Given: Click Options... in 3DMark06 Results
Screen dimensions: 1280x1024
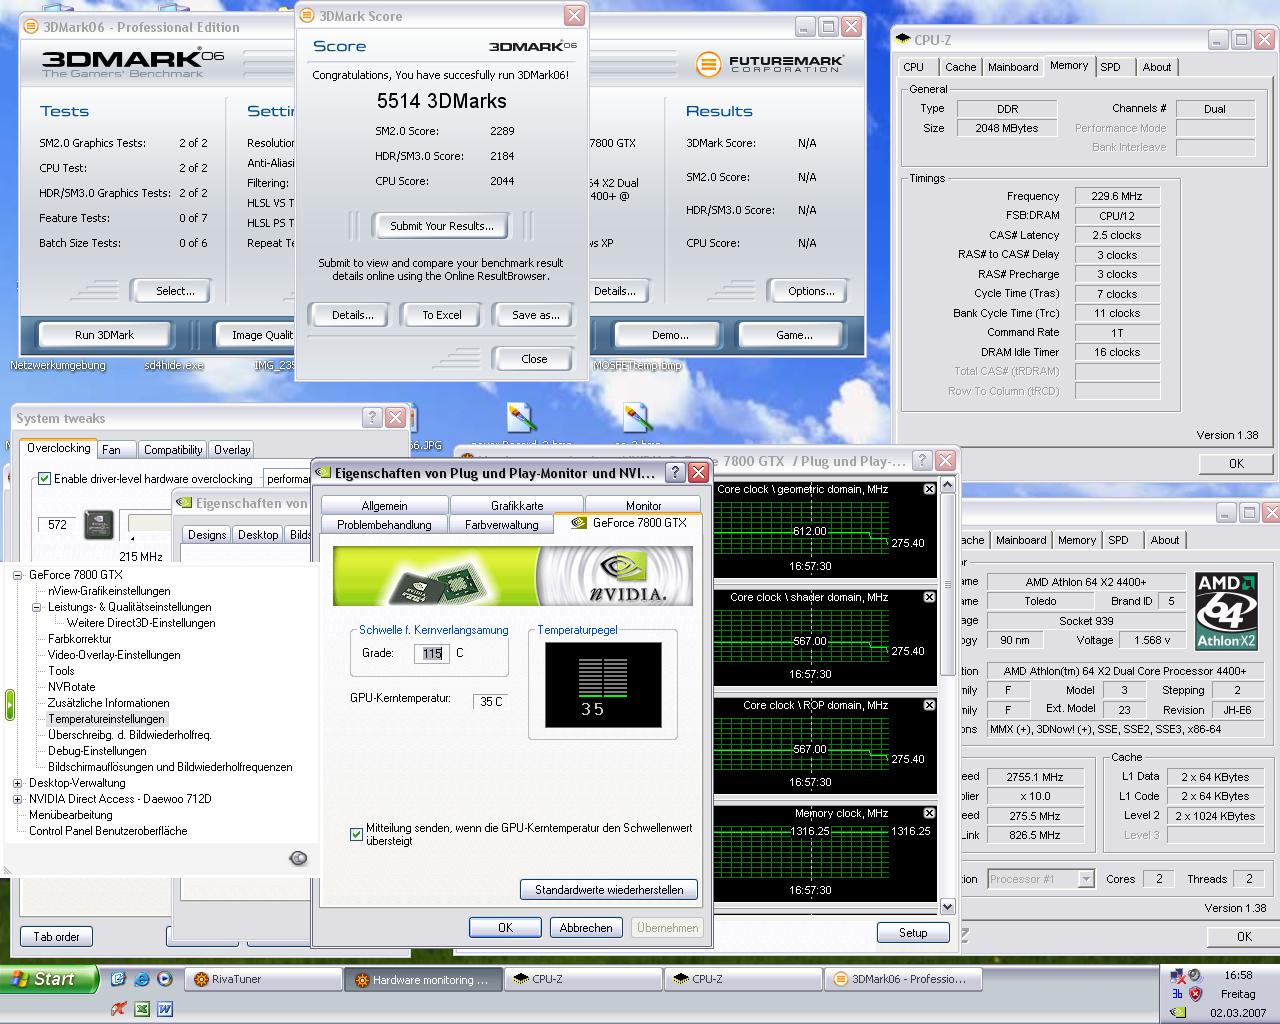Looking at the screenshot, I should coord(811,291).
